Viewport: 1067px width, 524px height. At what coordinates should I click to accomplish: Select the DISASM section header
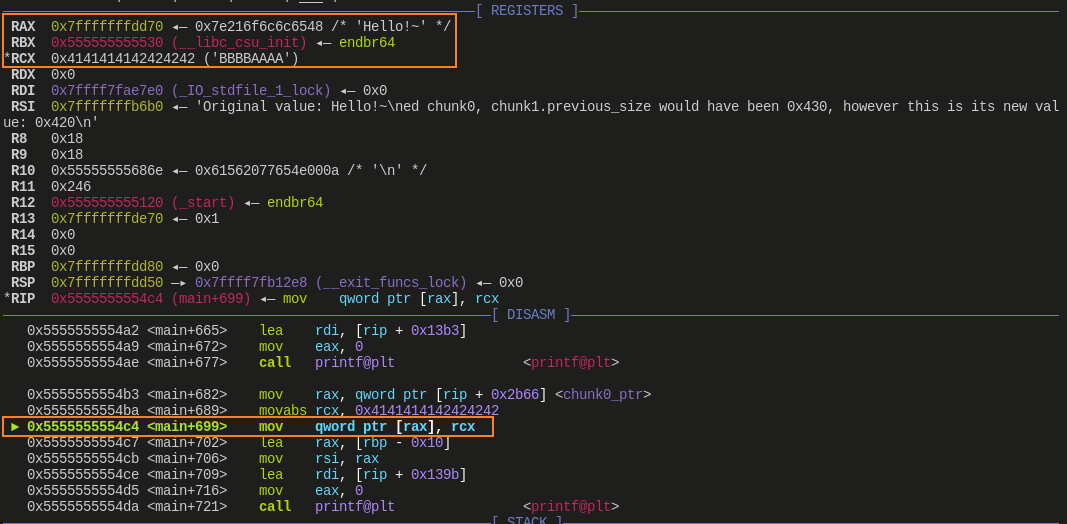coord(530,315)
